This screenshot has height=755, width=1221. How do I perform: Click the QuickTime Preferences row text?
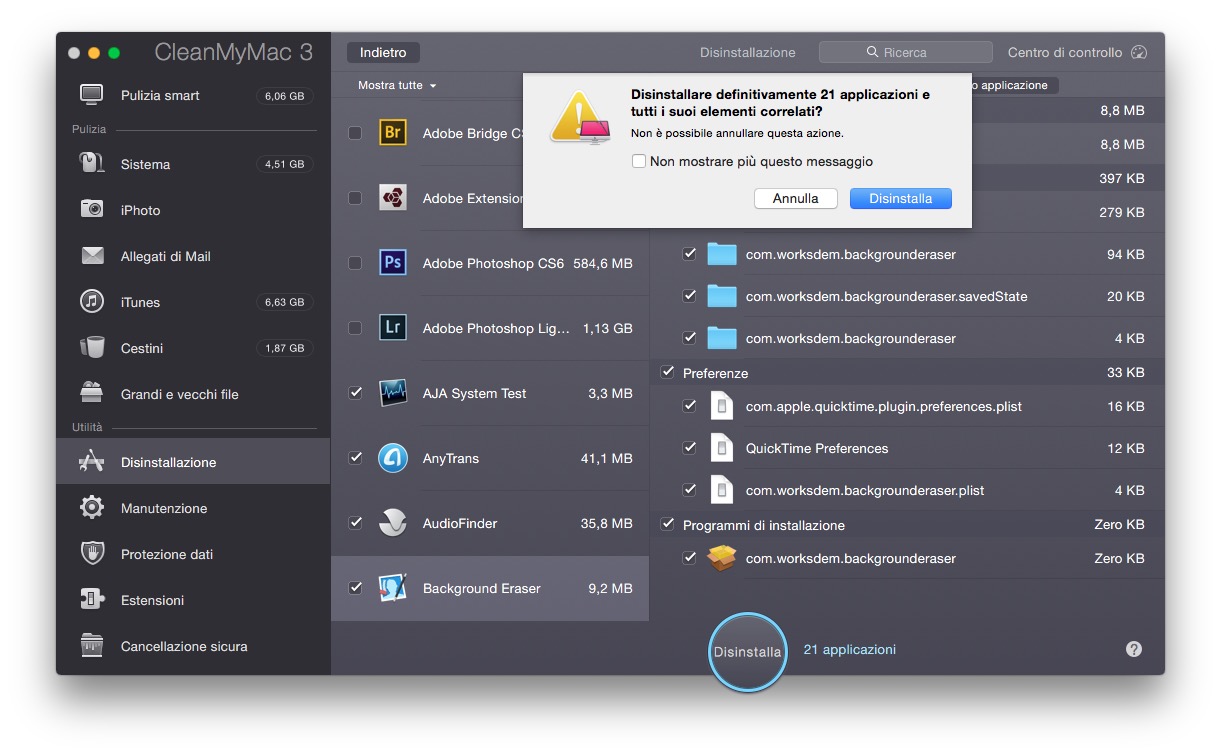point(817,448)
